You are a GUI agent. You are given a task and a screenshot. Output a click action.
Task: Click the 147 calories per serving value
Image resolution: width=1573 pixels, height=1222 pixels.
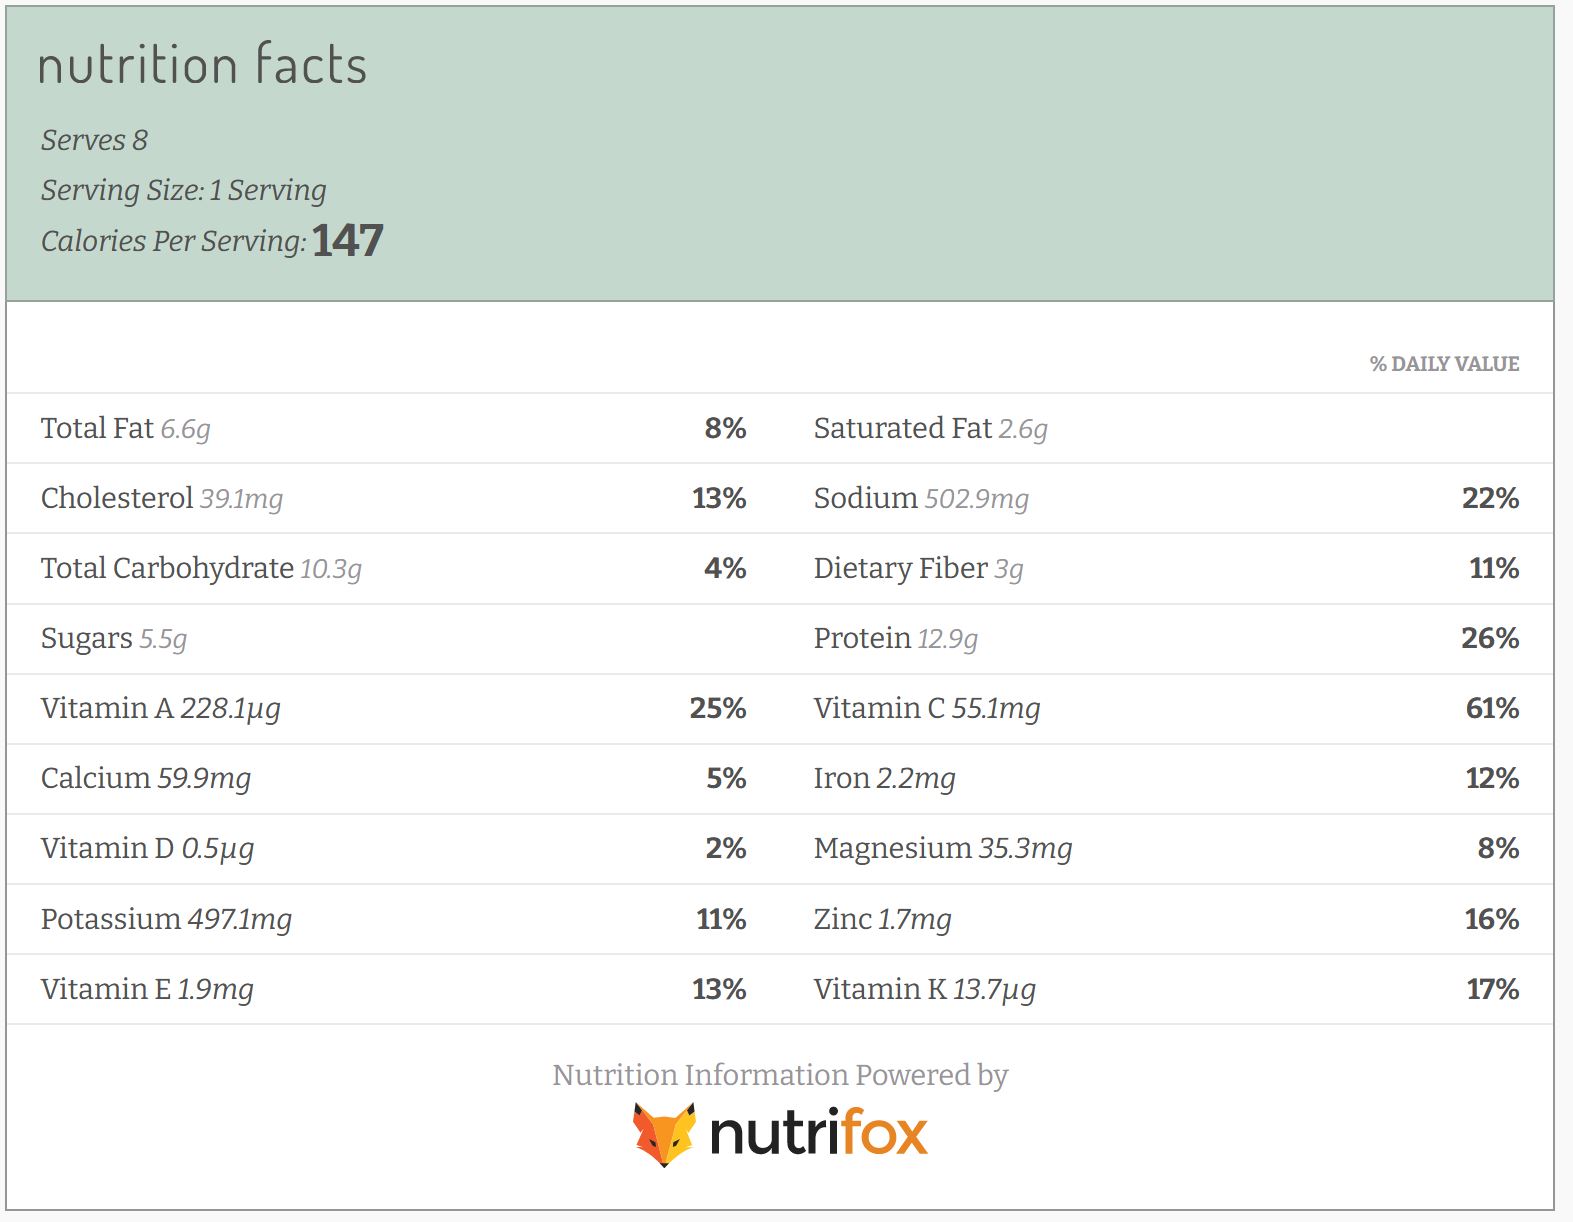[x=348, y=241]
